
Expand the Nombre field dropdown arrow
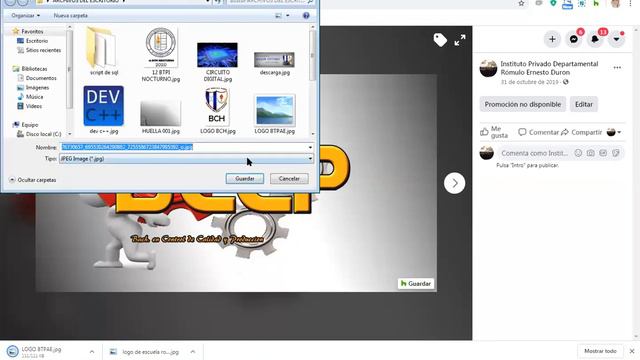(310, 147)
